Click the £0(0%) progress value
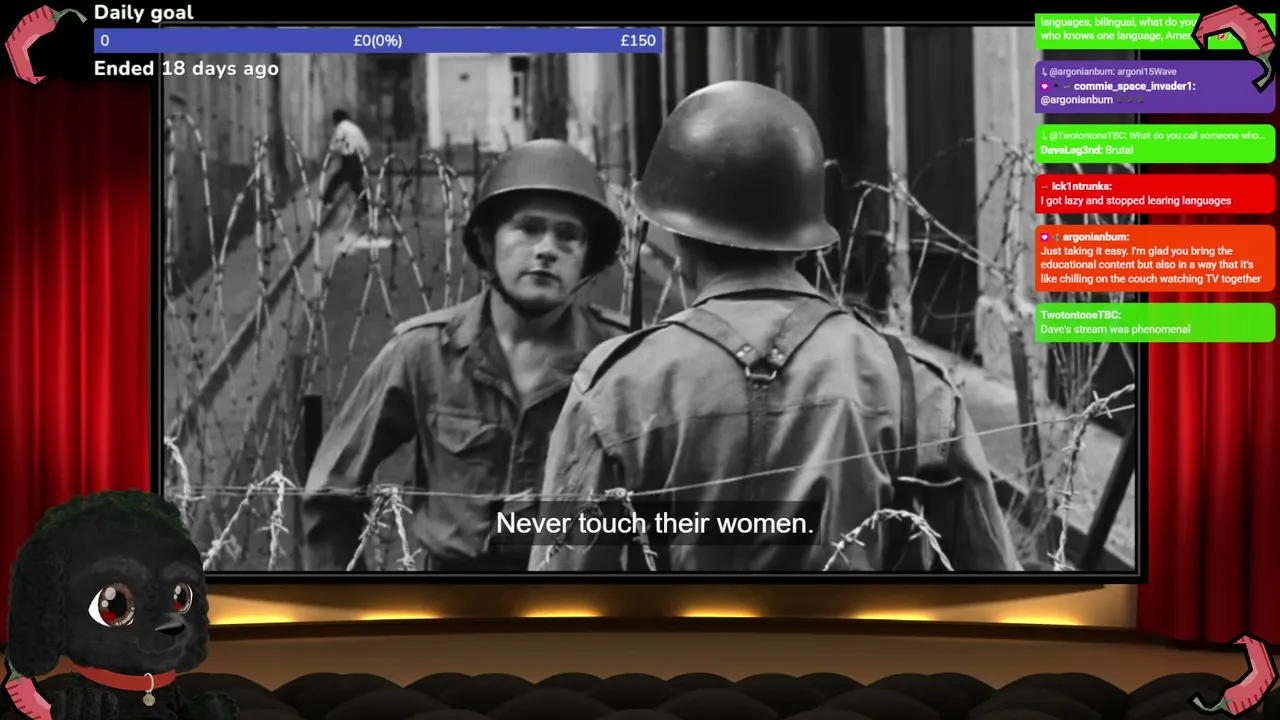 (377, 41)
